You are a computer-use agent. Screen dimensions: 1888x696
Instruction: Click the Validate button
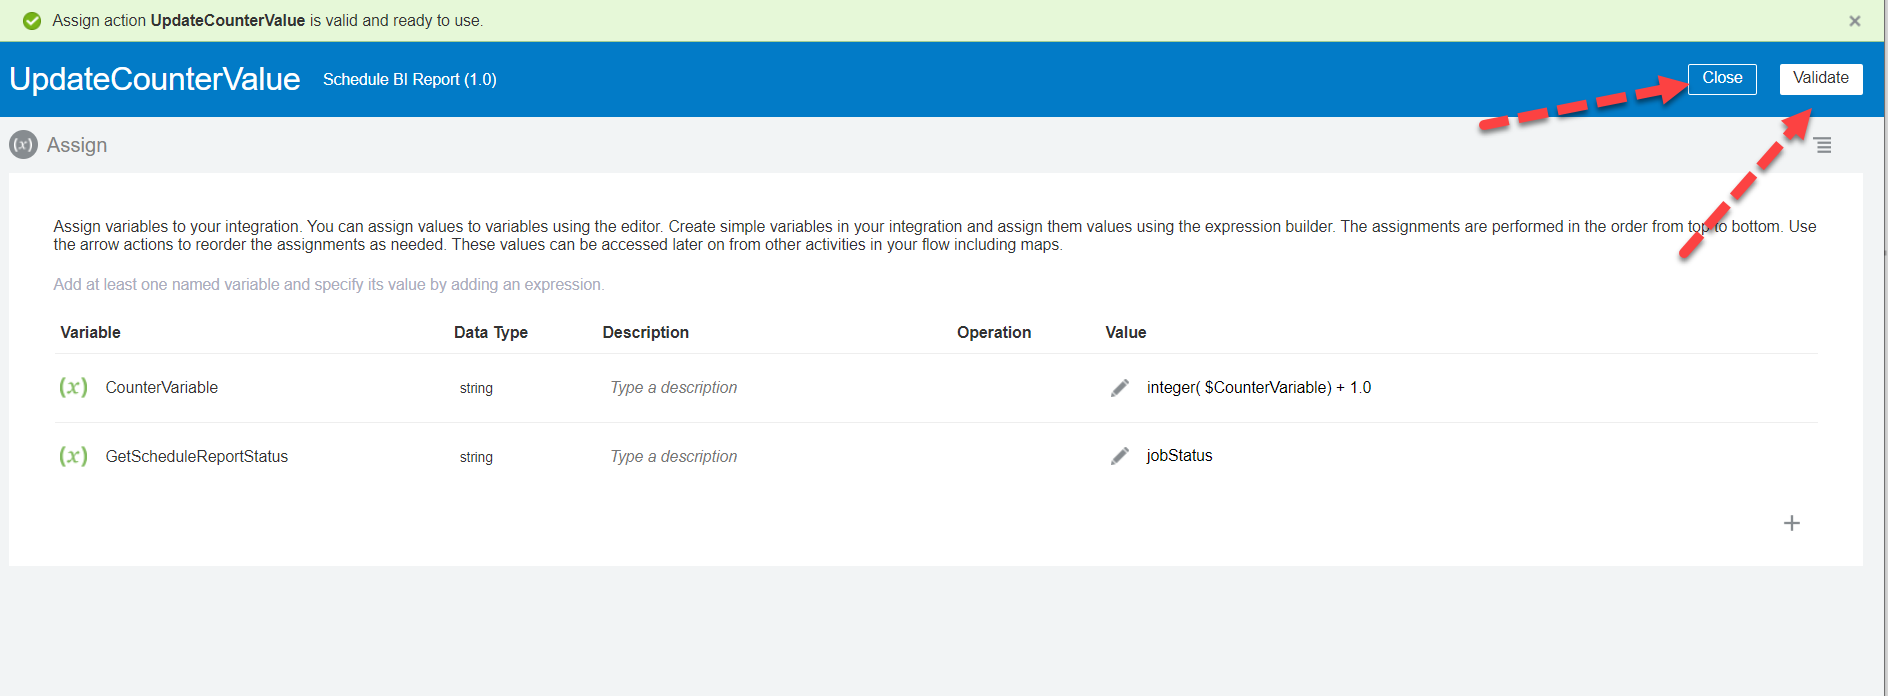[1820, 79]
